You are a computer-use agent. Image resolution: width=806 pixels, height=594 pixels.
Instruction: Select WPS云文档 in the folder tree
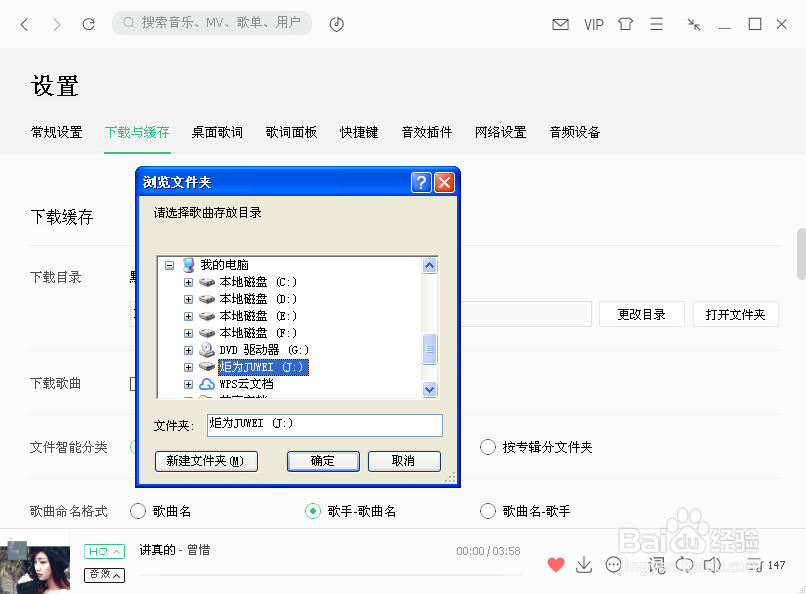[246, 384]
